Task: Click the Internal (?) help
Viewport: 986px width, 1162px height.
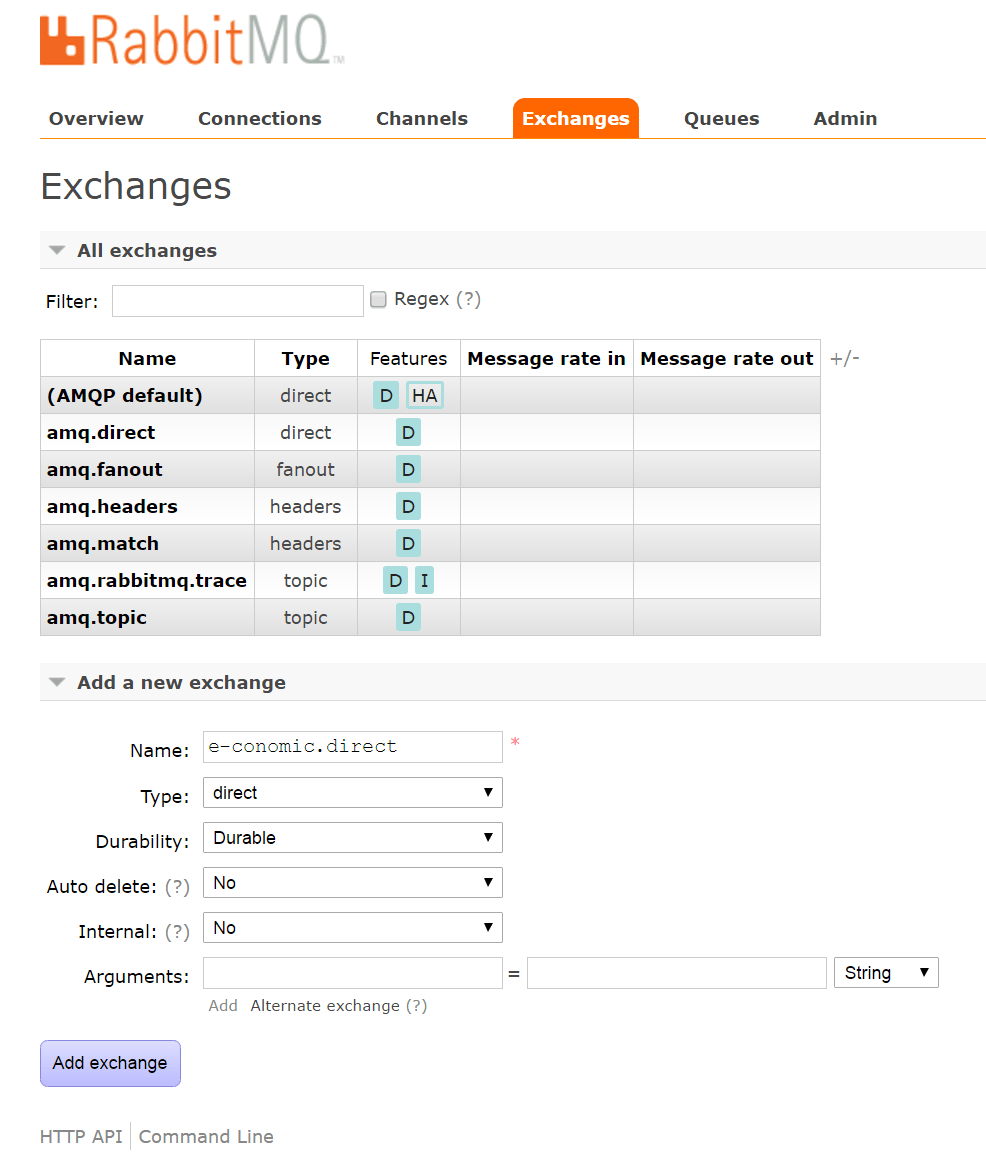Action: 177,932
